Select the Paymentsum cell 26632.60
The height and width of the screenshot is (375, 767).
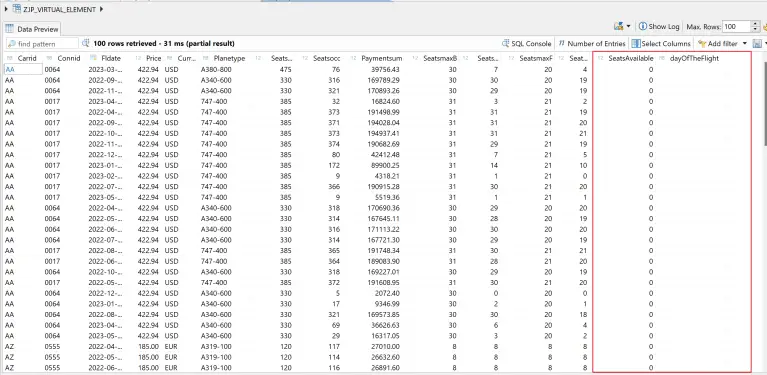coord(385,357)
